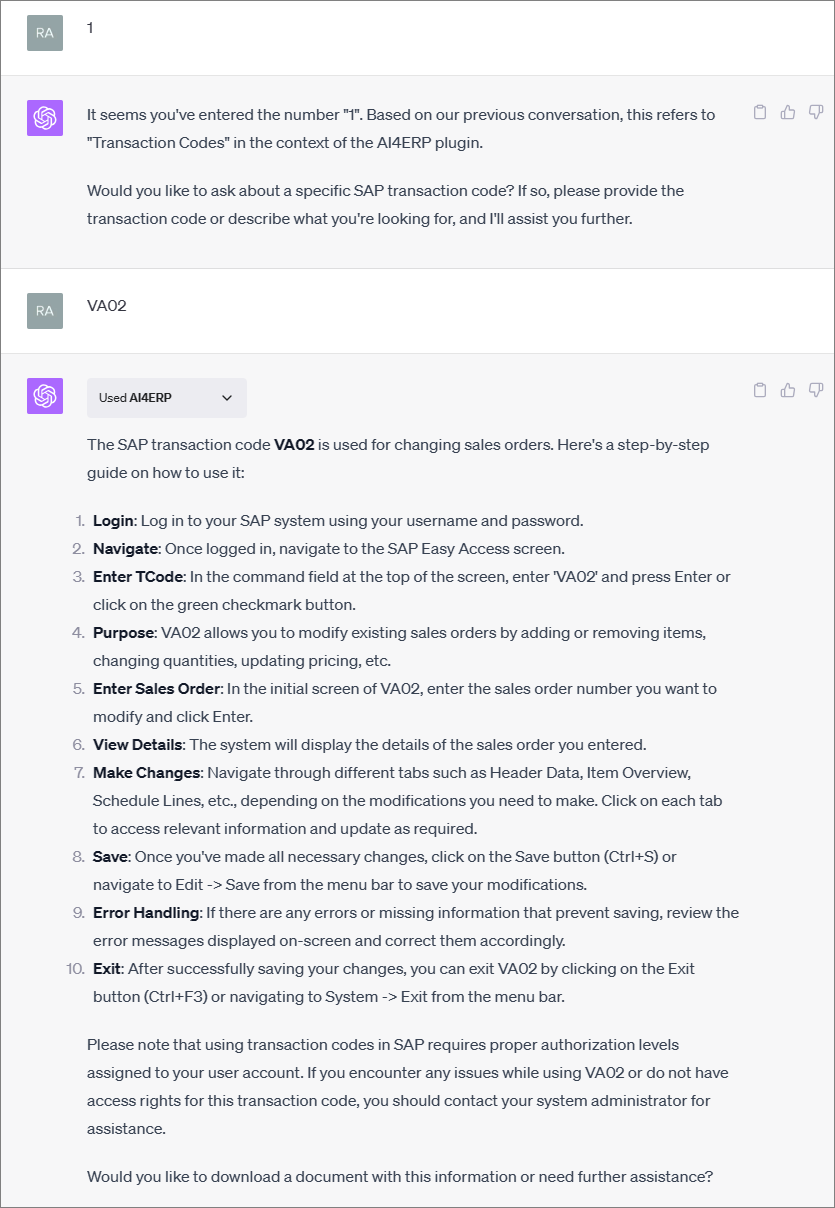Click the bold "Save" step label
This screenshot has width=835, height=1208.
(x=110, y=857)
